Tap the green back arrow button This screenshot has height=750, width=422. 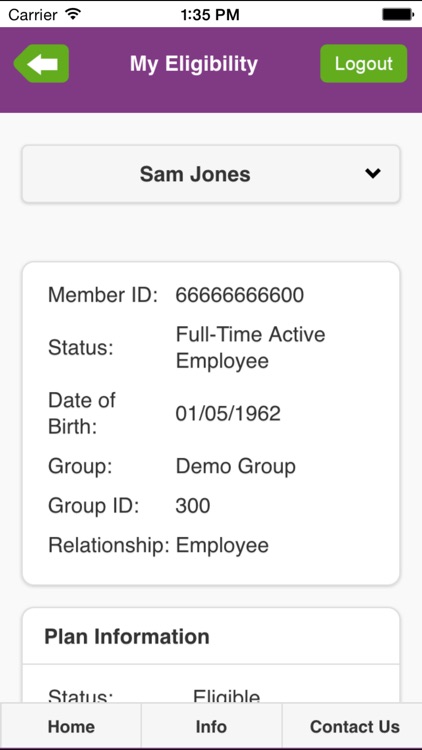(x=42, y=64)
